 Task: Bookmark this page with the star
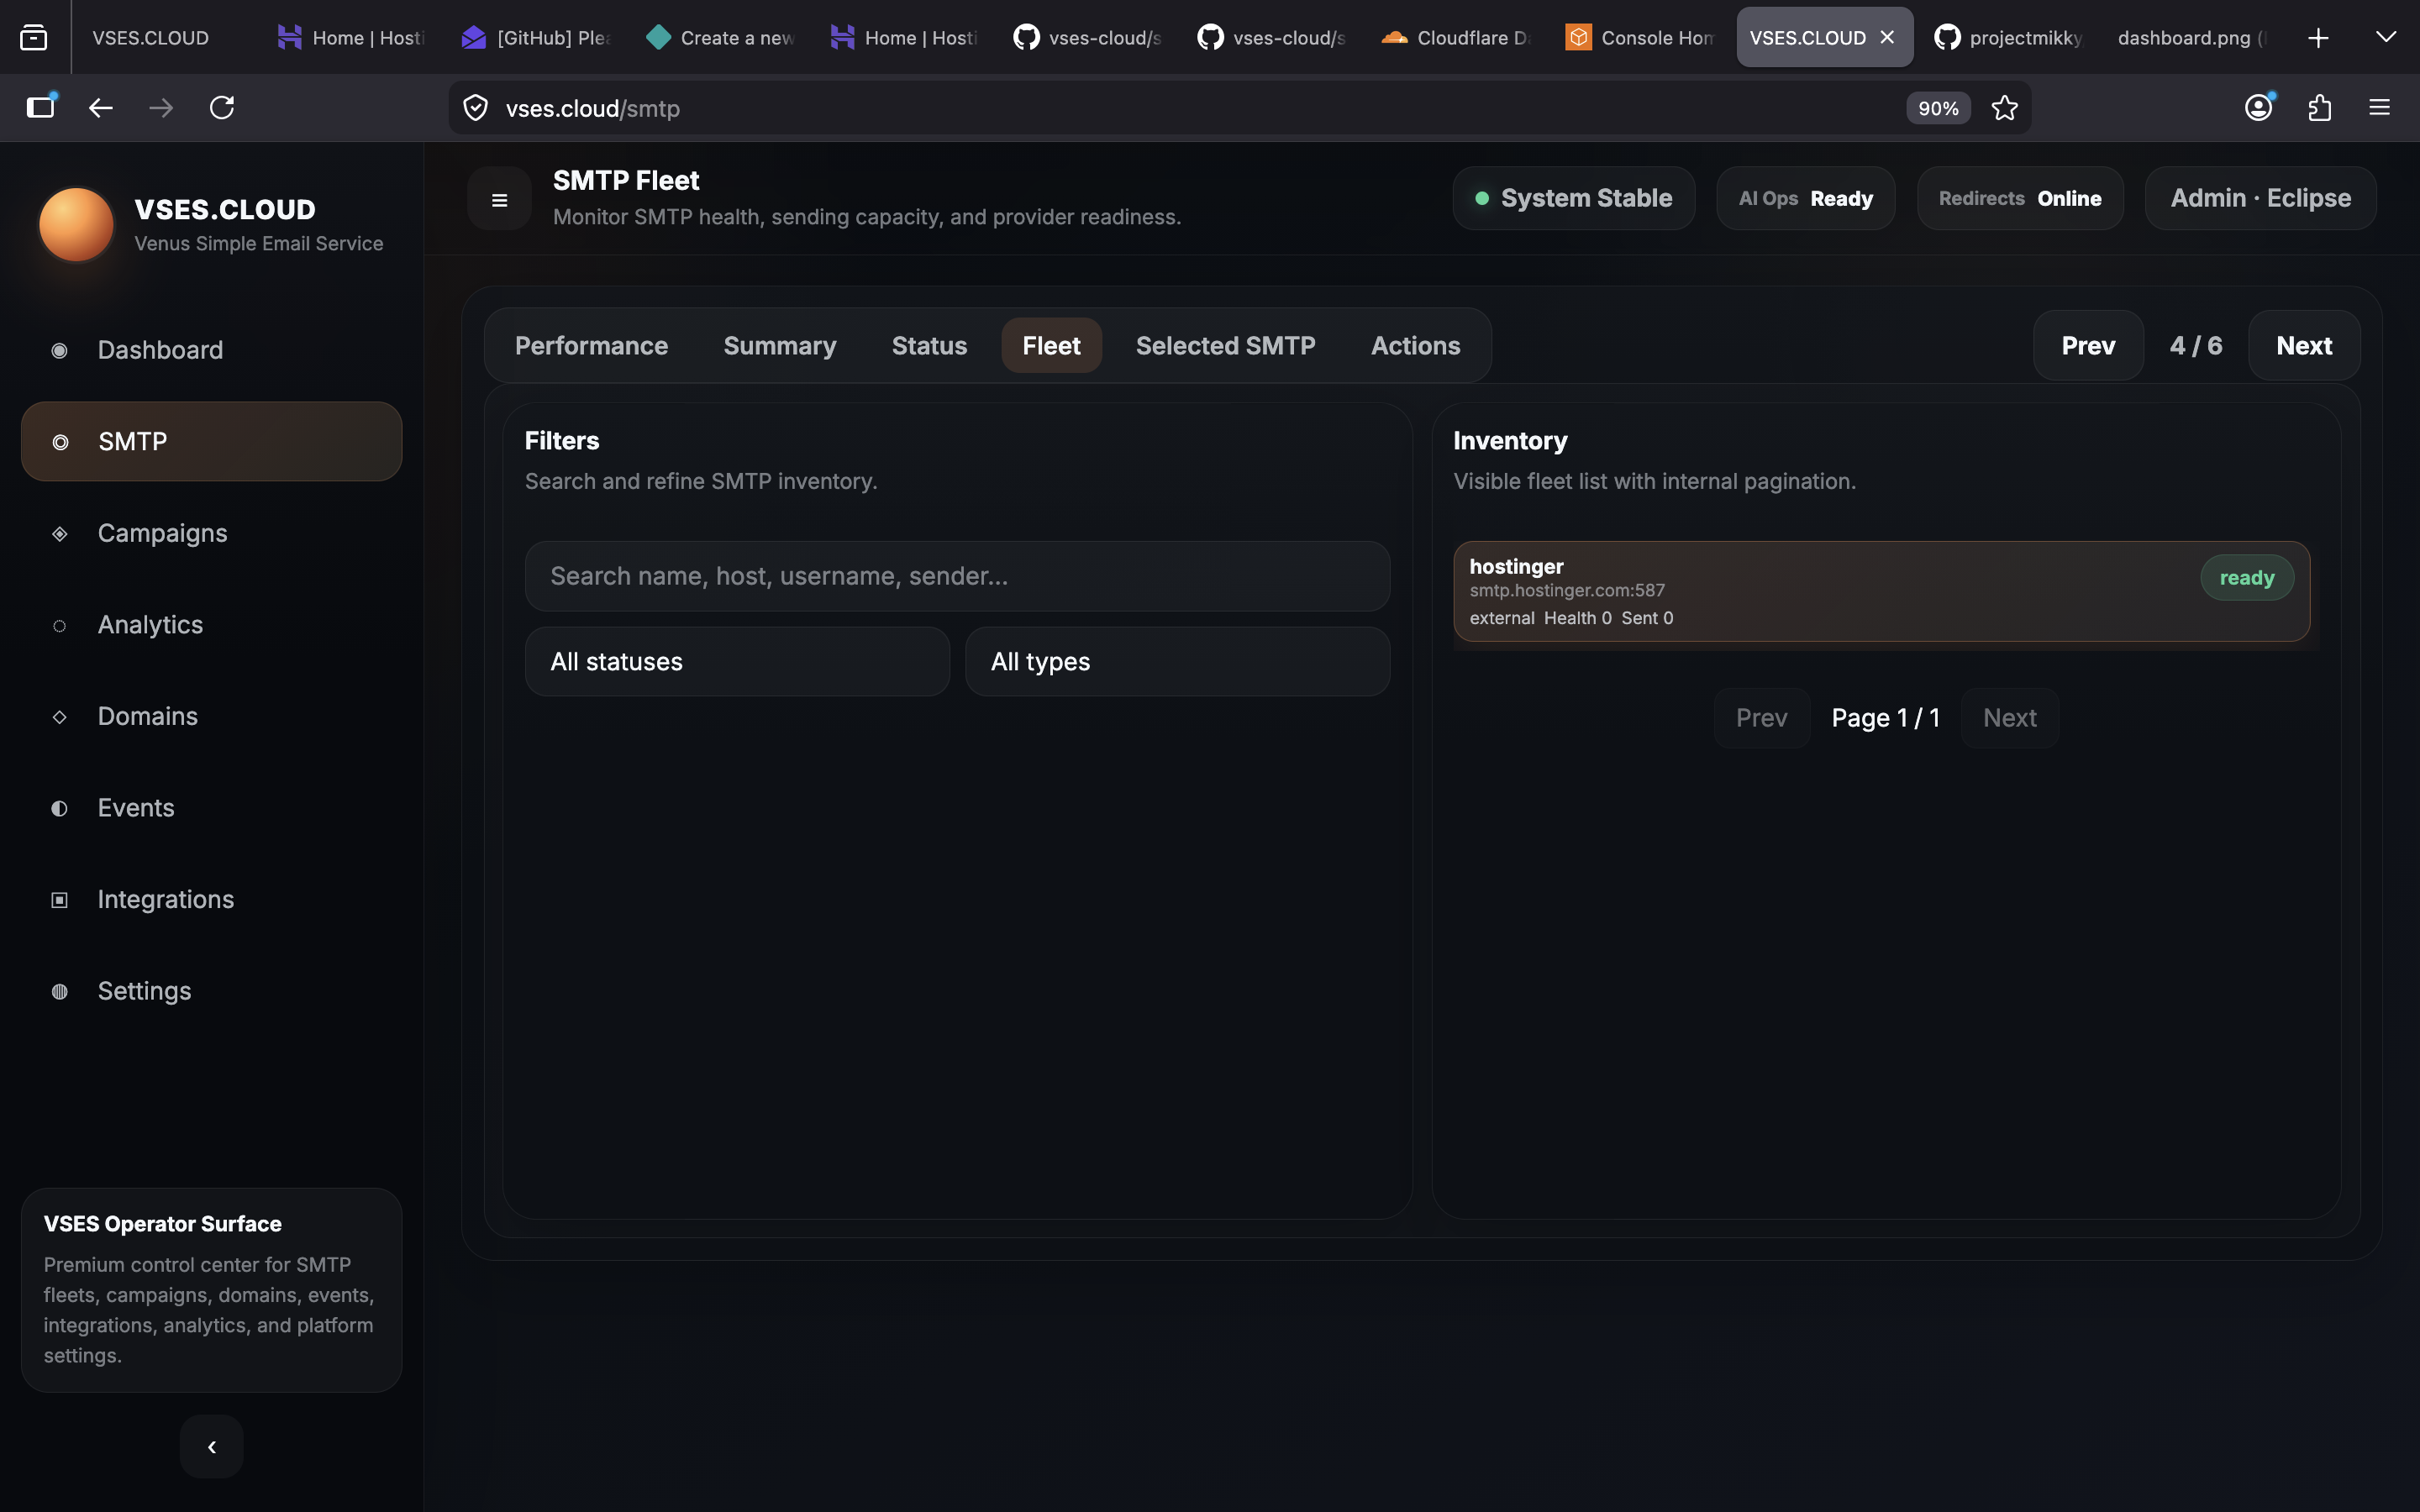[x=2005, y=108]
